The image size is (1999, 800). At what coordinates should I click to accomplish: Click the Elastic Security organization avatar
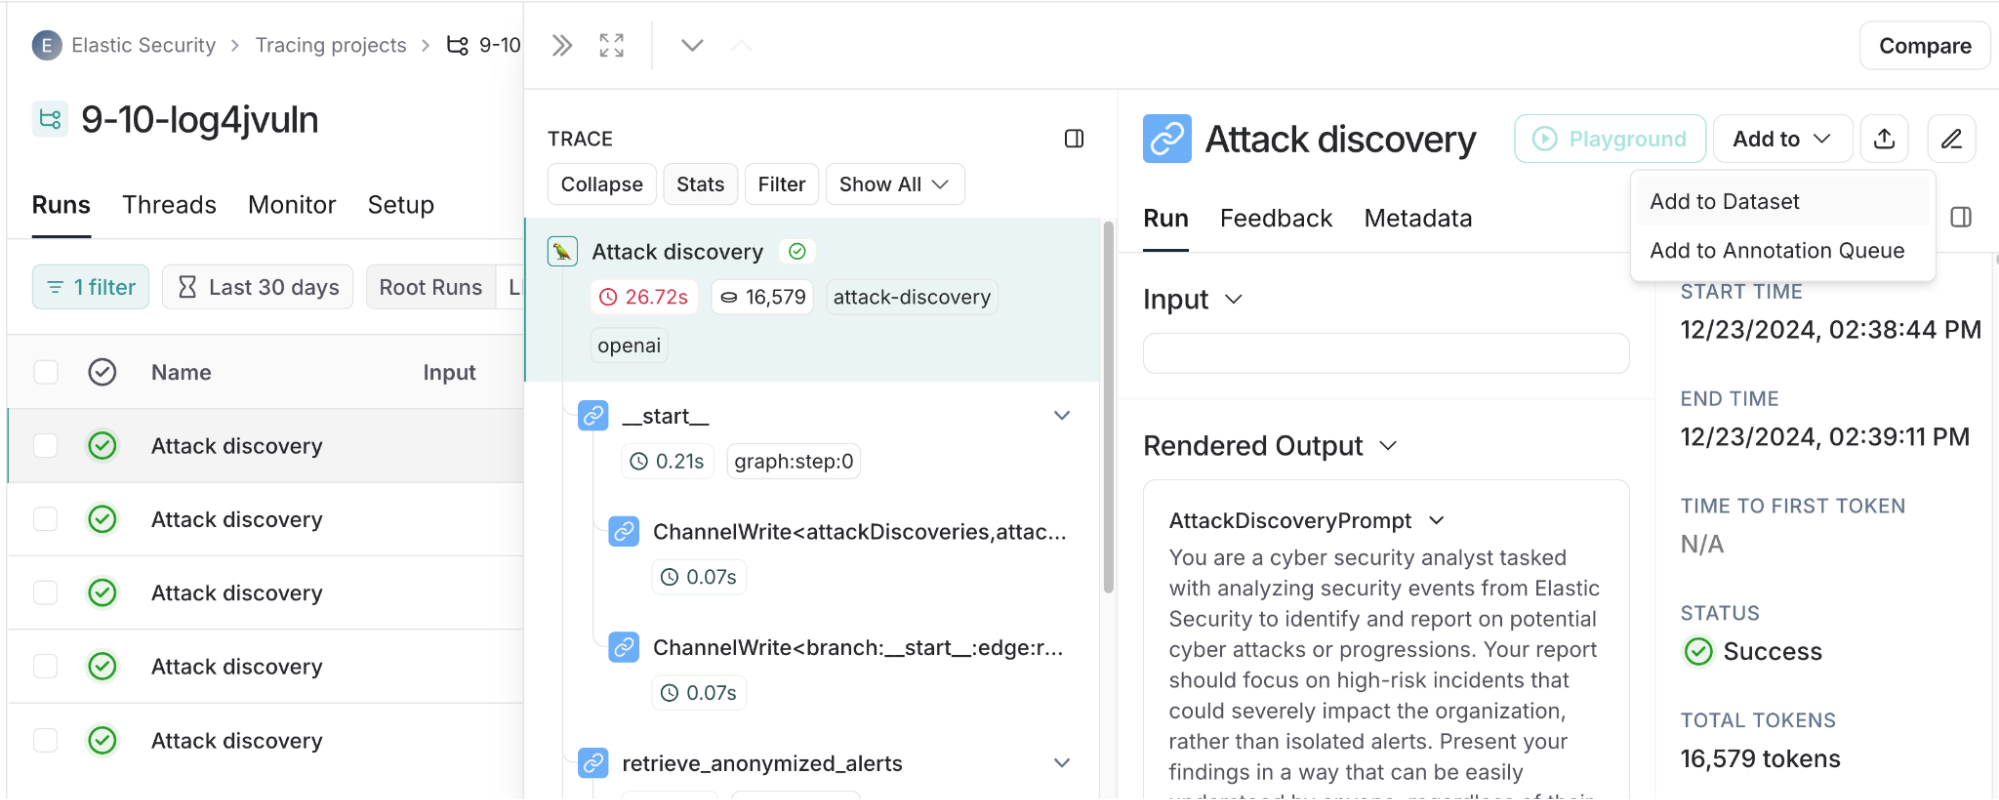46,45
